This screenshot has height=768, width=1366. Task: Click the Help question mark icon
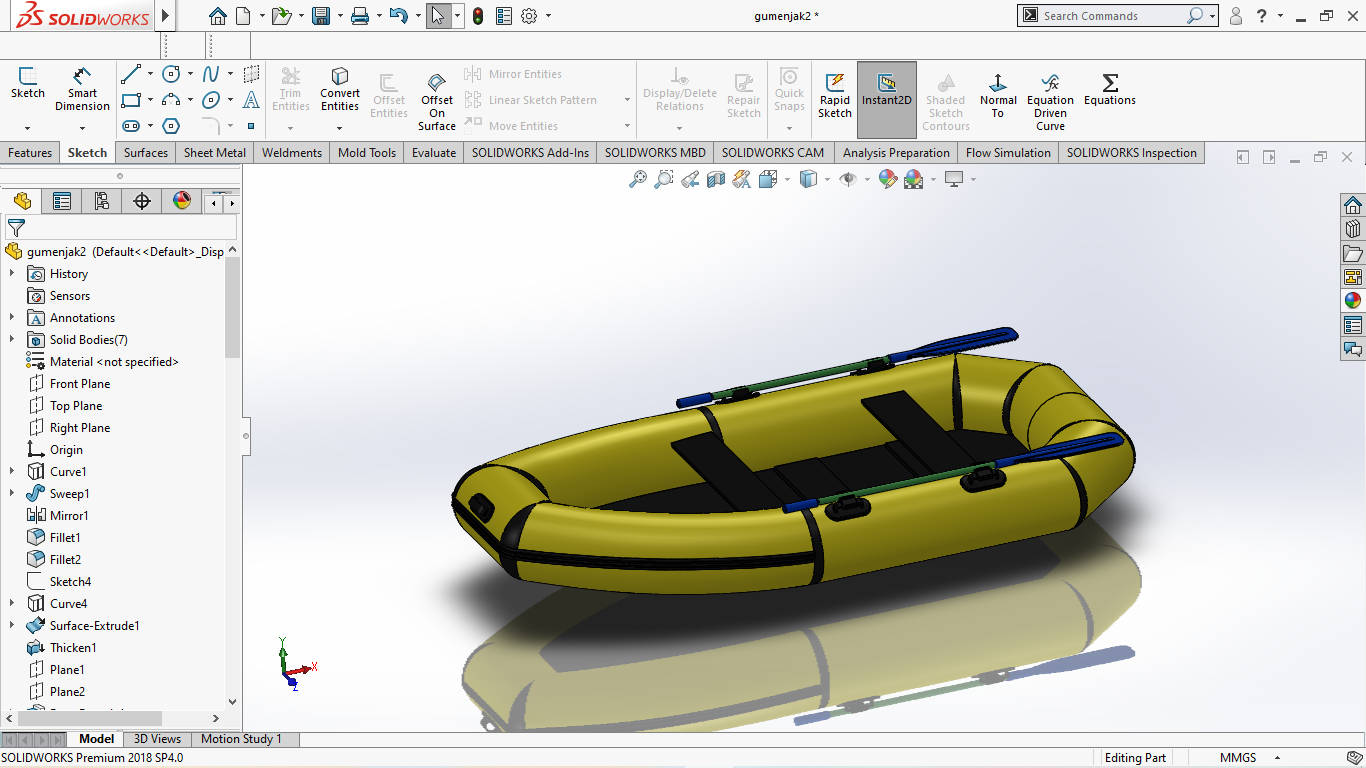click(x=1262, y=16)
